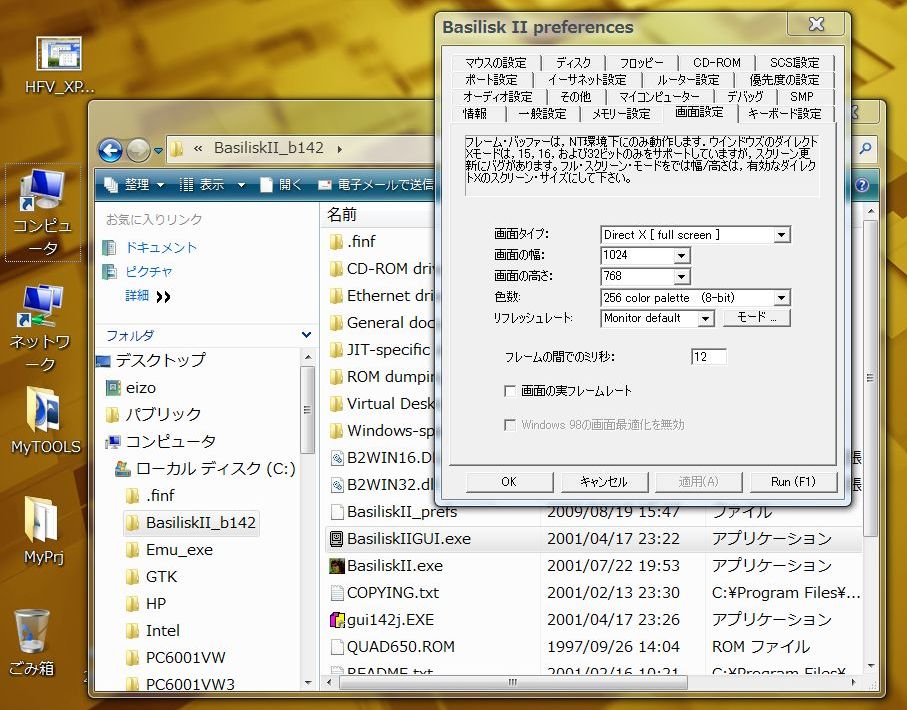
Task: Open the CD-ROM drivers folder icon
Action: pos(336,268)
